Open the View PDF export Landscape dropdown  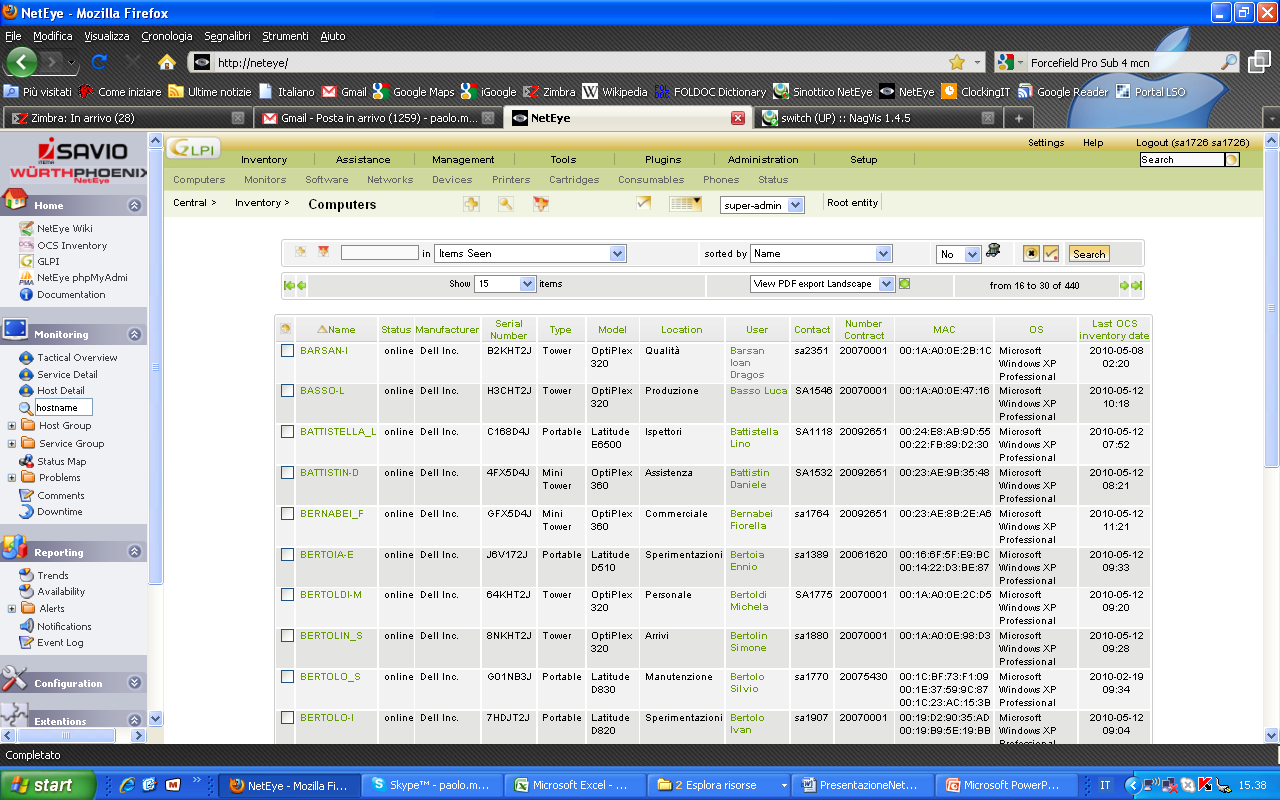821,284
